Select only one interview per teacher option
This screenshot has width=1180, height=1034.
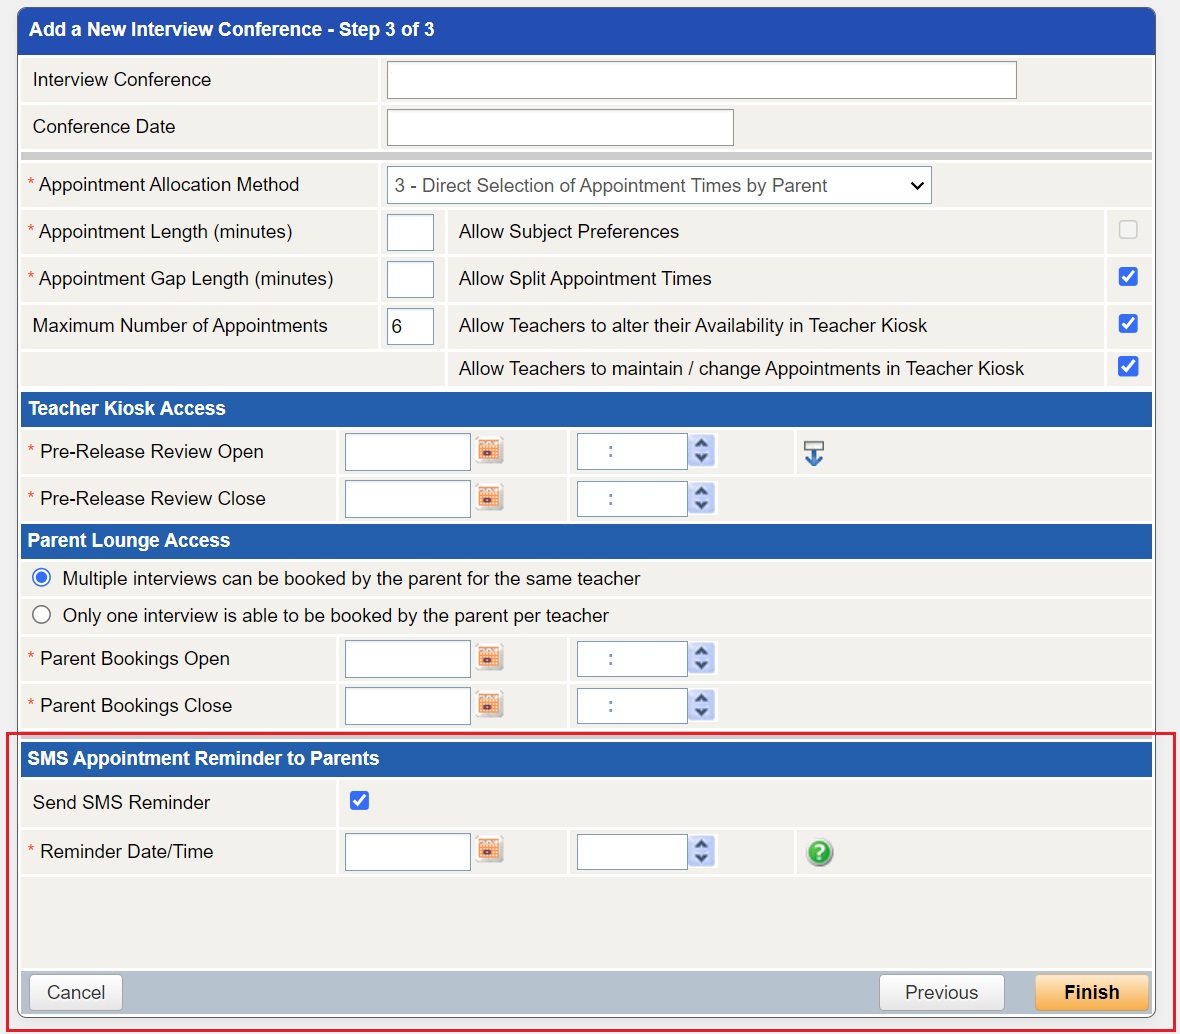(42, 615)
